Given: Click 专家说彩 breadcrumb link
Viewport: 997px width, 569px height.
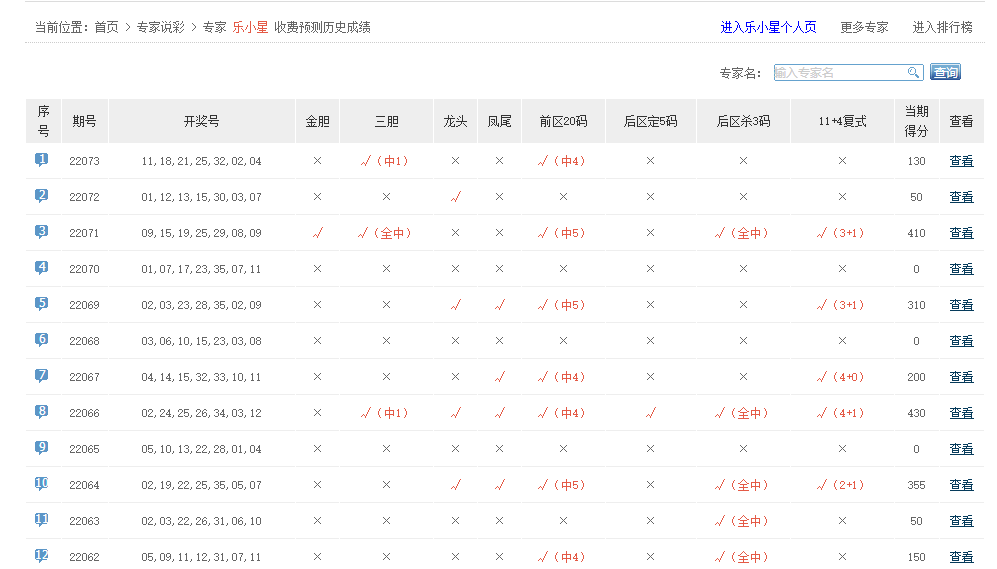Looking at the screenshot, I should coord(160,27).
